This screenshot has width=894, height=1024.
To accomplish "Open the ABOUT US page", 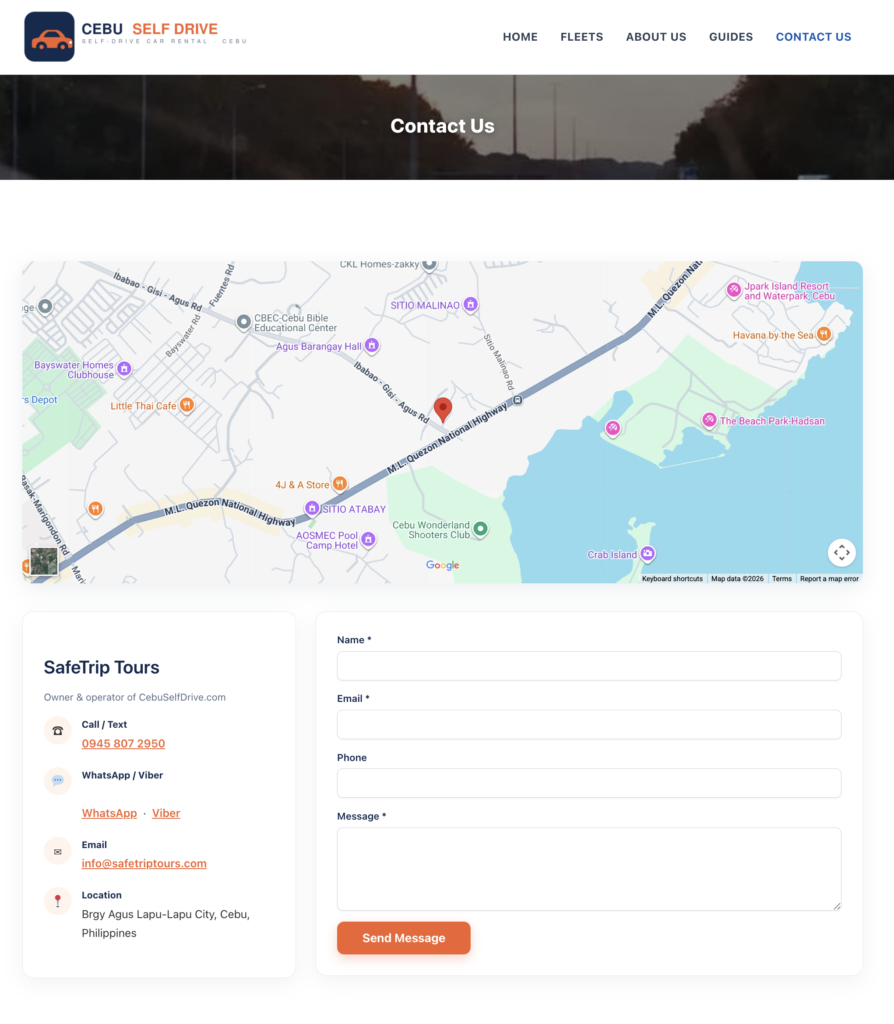I will (x=656, y=37).
